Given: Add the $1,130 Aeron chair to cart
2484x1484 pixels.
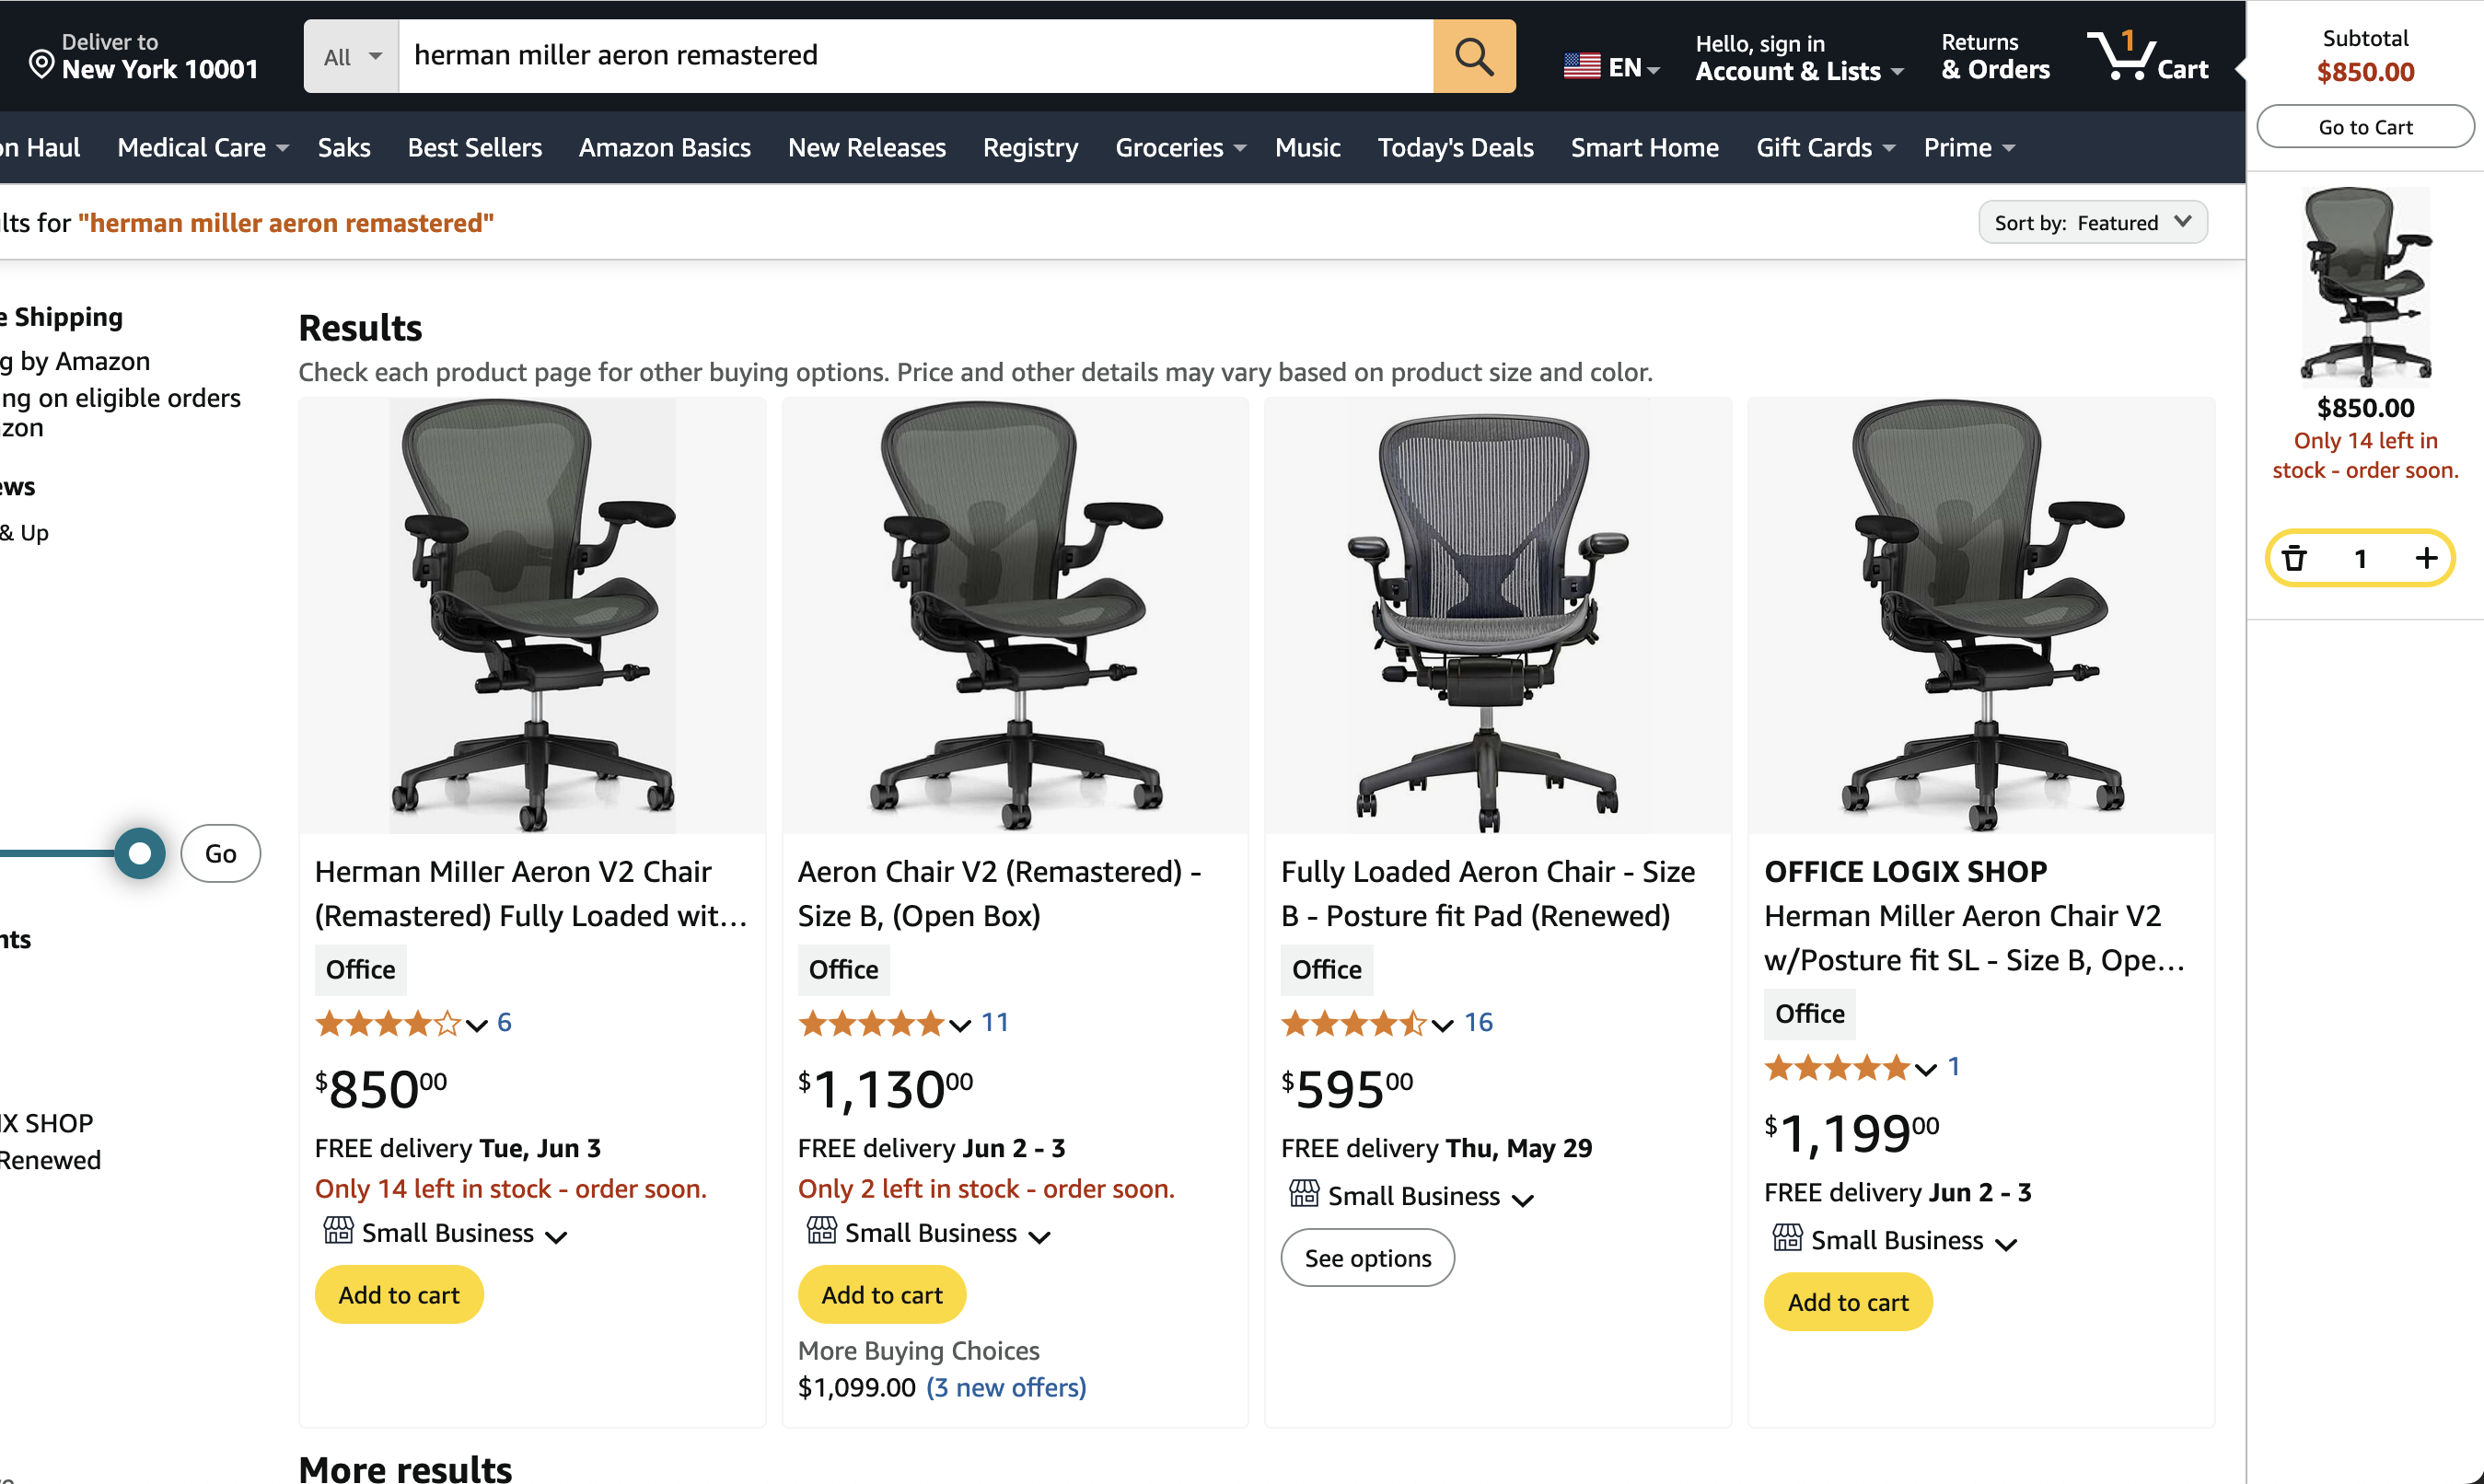Looking at the screenshot, I should coord(881,1295).
